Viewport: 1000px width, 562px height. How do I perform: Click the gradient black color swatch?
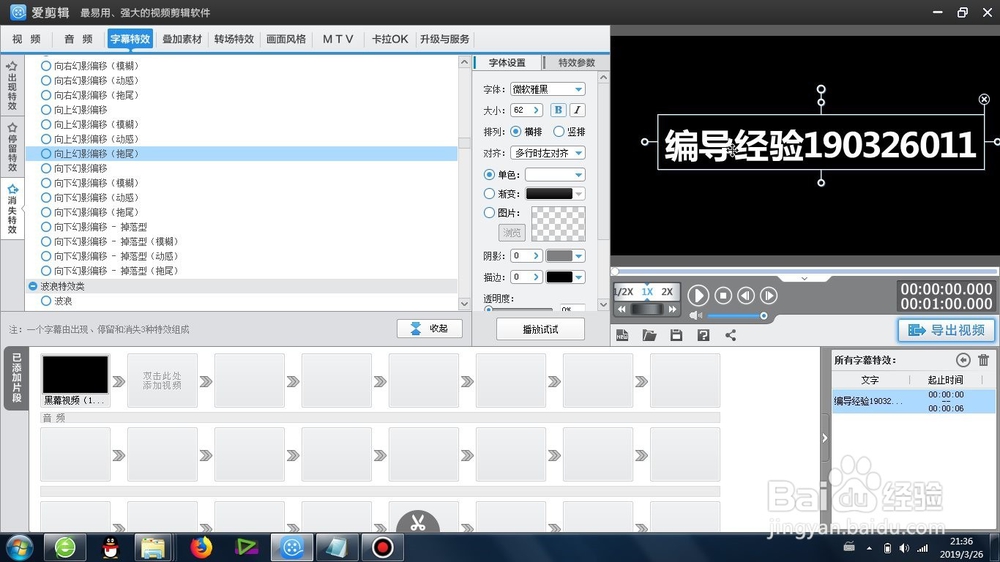tap(549, 193)
